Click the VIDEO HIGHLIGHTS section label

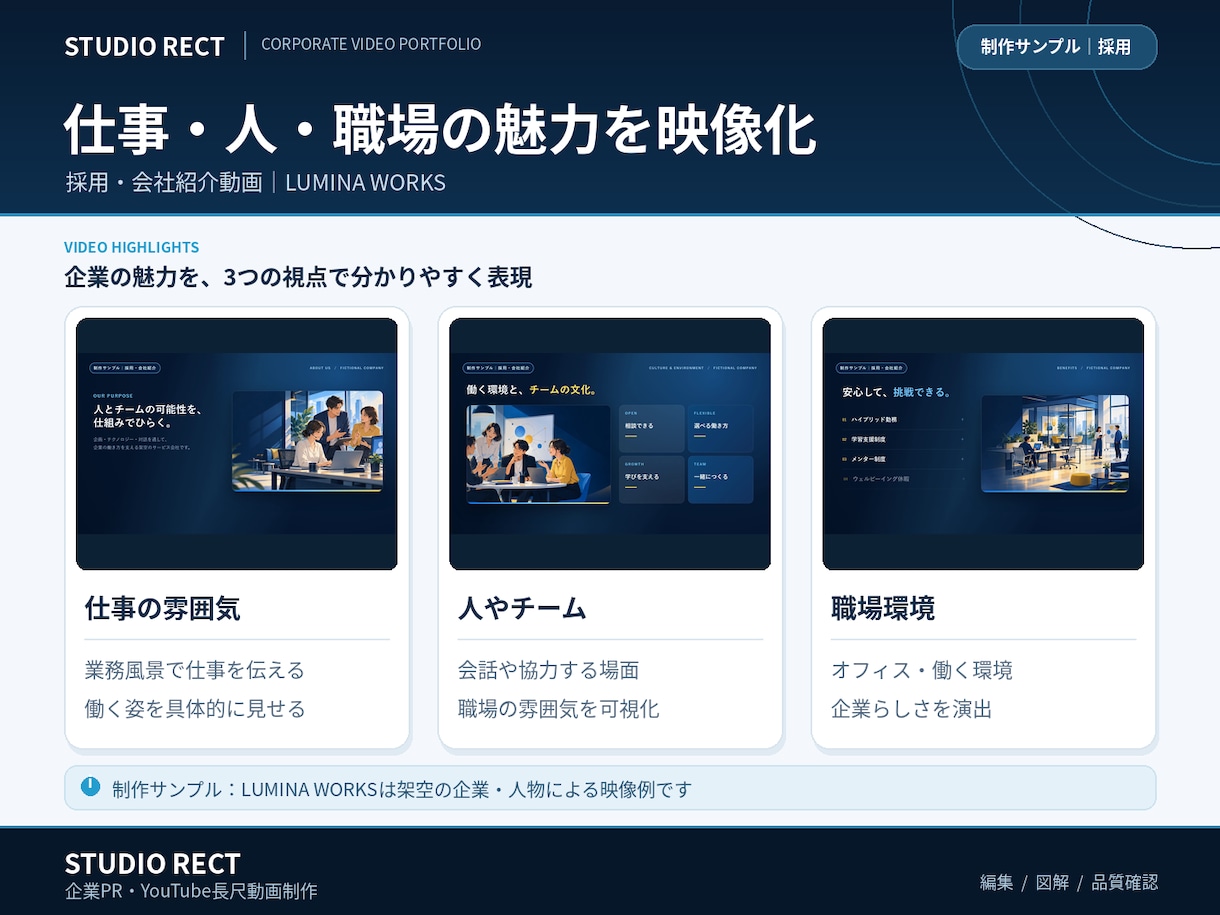(x=131, y=247)
